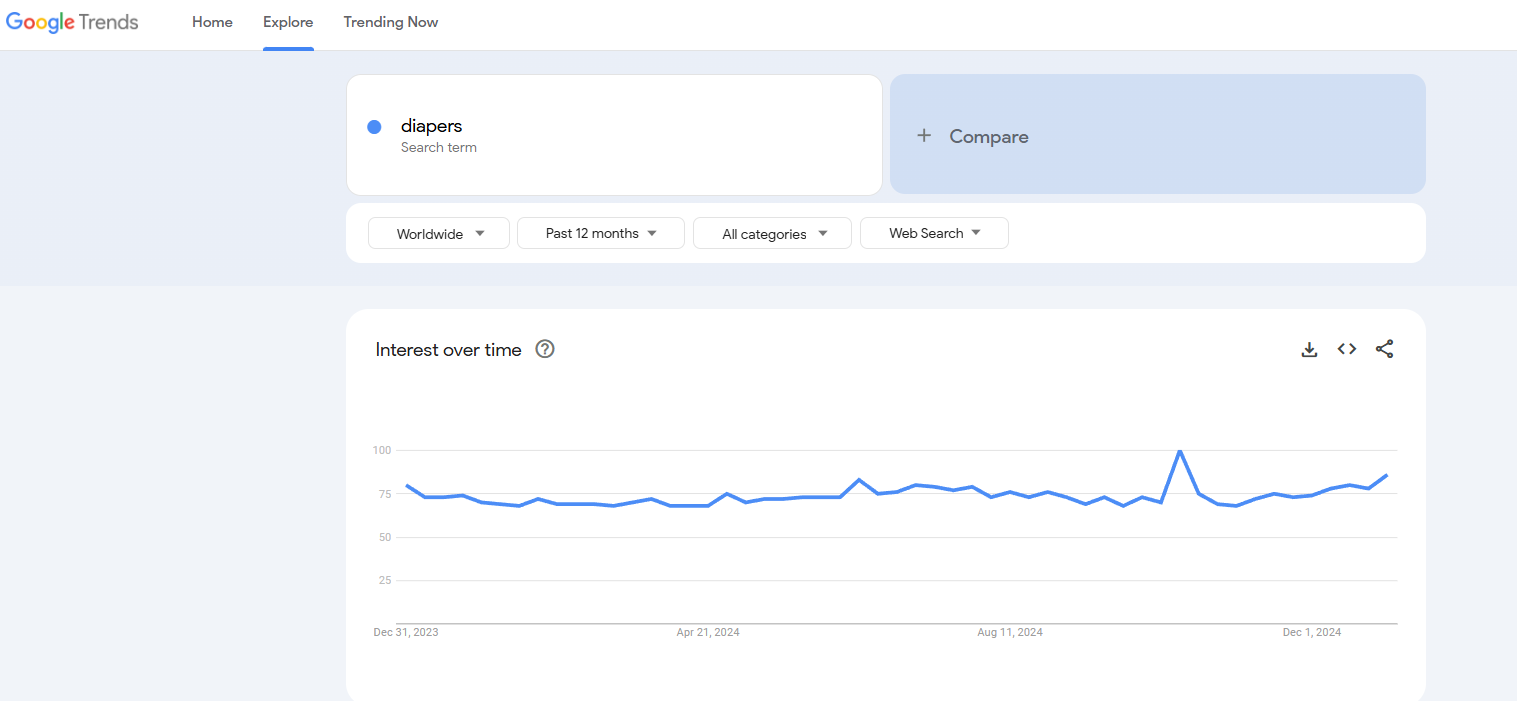The image size is (1517, 701).
Task: Download the chart data as CSV
Action: pyautogui.click(x=1309, y=349)
